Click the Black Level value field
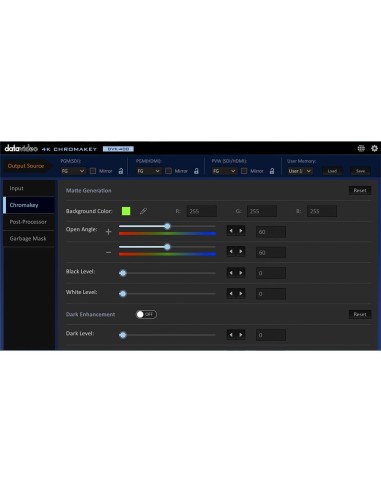This screenshot has height=492, width=381. point(271,273)
